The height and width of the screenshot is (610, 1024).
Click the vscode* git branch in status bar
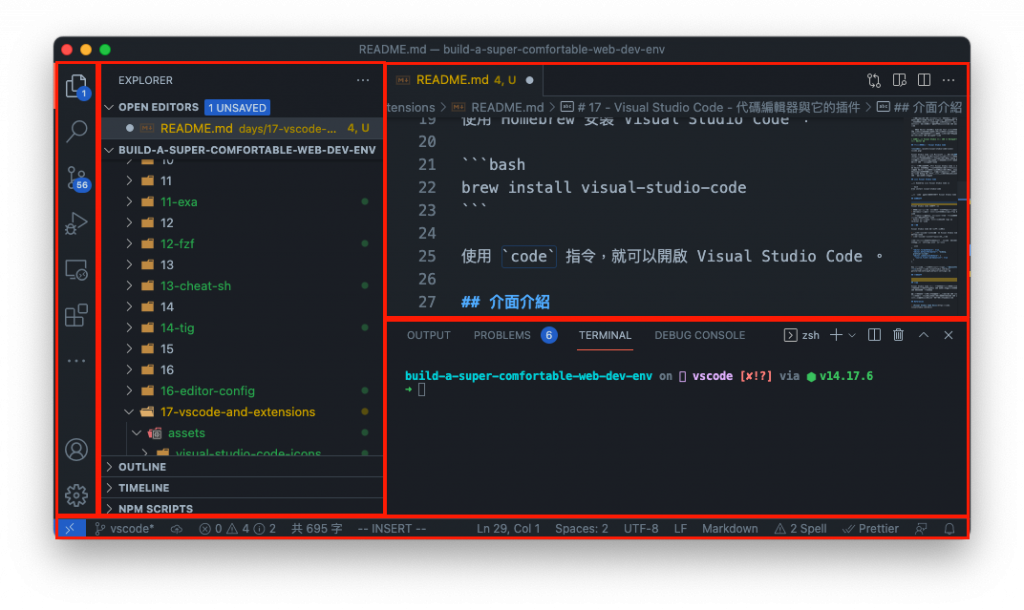pyautogui.click(x=125, y=529)
